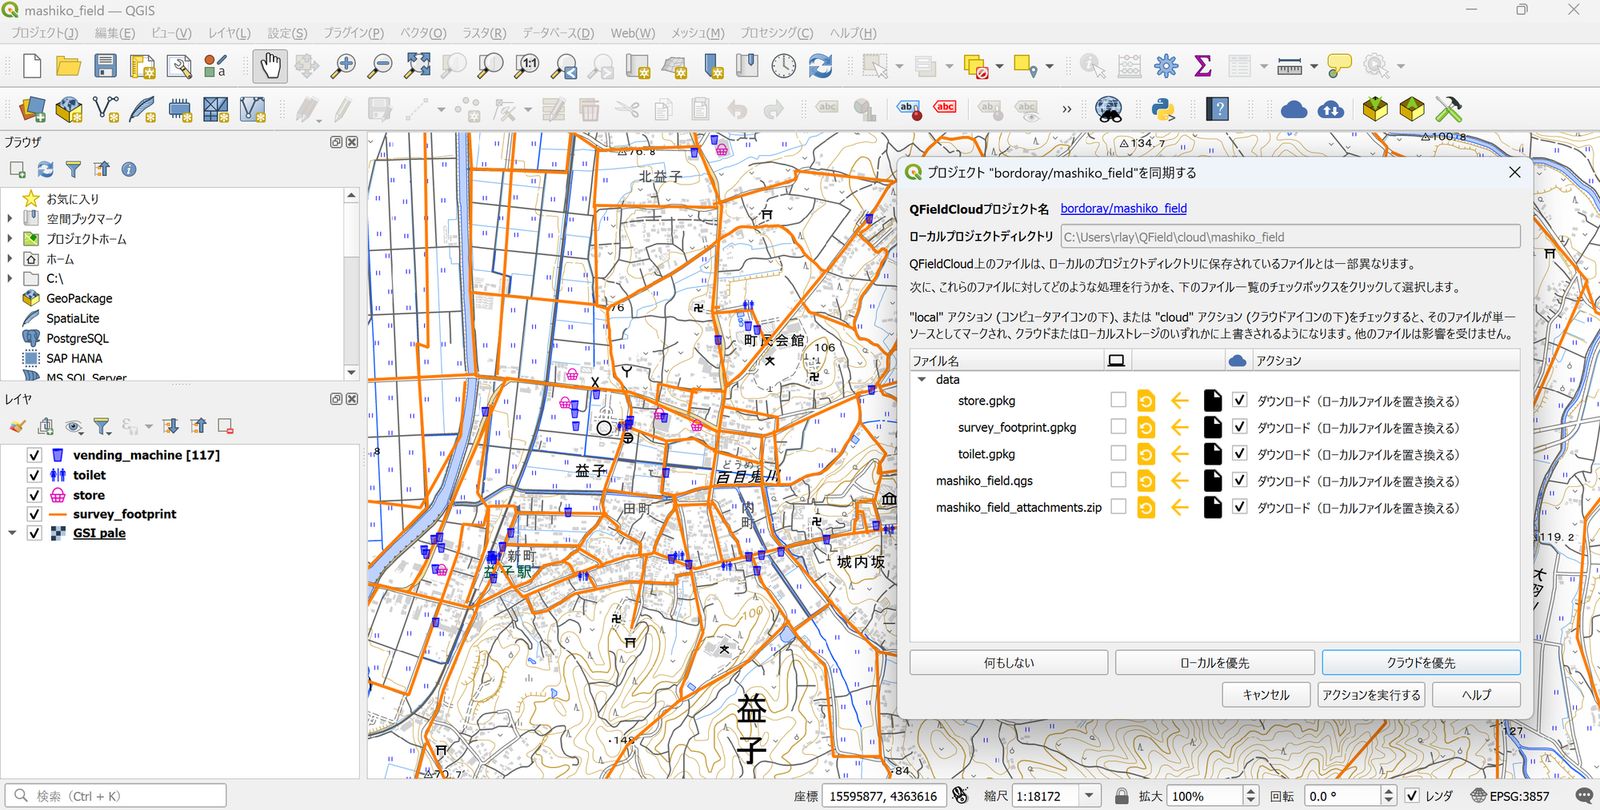Click the Map Tips speech bubble icon
This screenshot has height=810, width=1600.
pyautogui.click(x=1339, y=66)
